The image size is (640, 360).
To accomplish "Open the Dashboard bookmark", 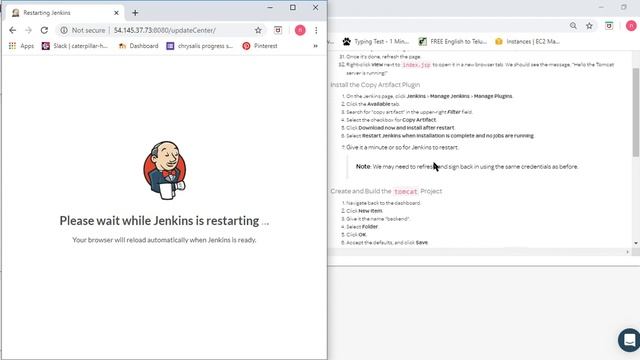I will tap(138, 46).
